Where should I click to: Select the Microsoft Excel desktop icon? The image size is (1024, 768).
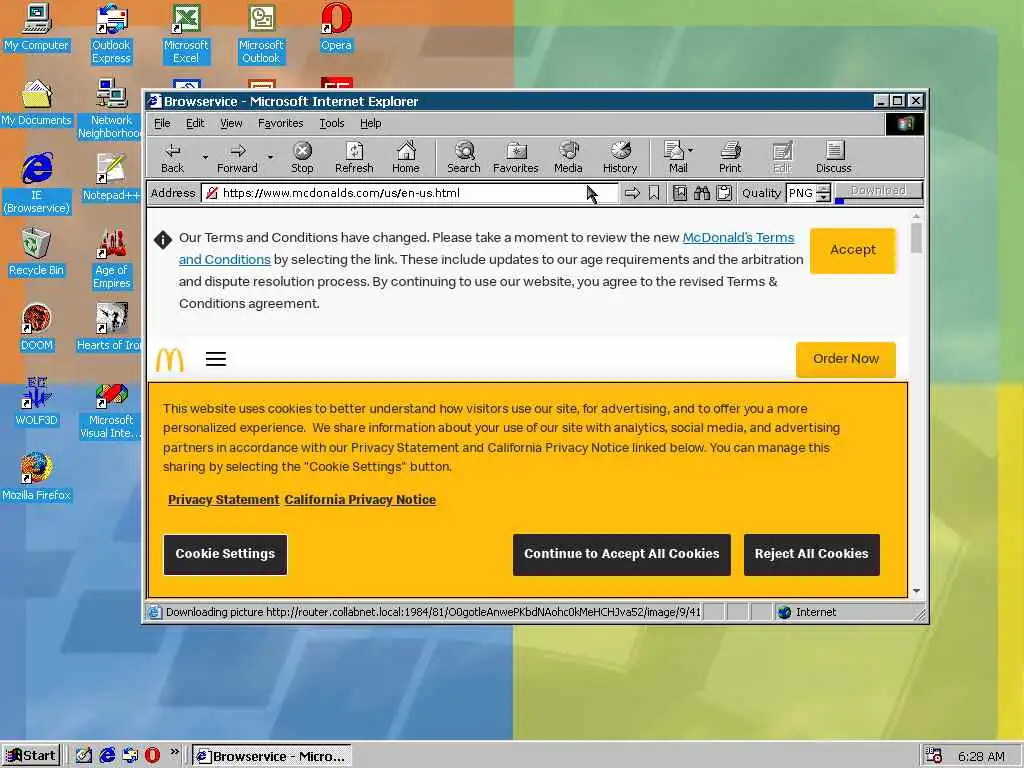point(186,34)
